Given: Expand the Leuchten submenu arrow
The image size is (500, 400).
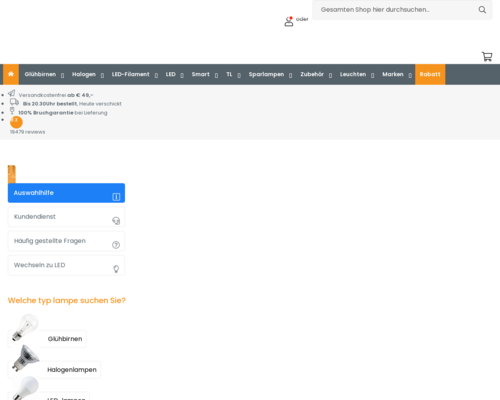Looking at the screenshot, I should click(372, 75).
